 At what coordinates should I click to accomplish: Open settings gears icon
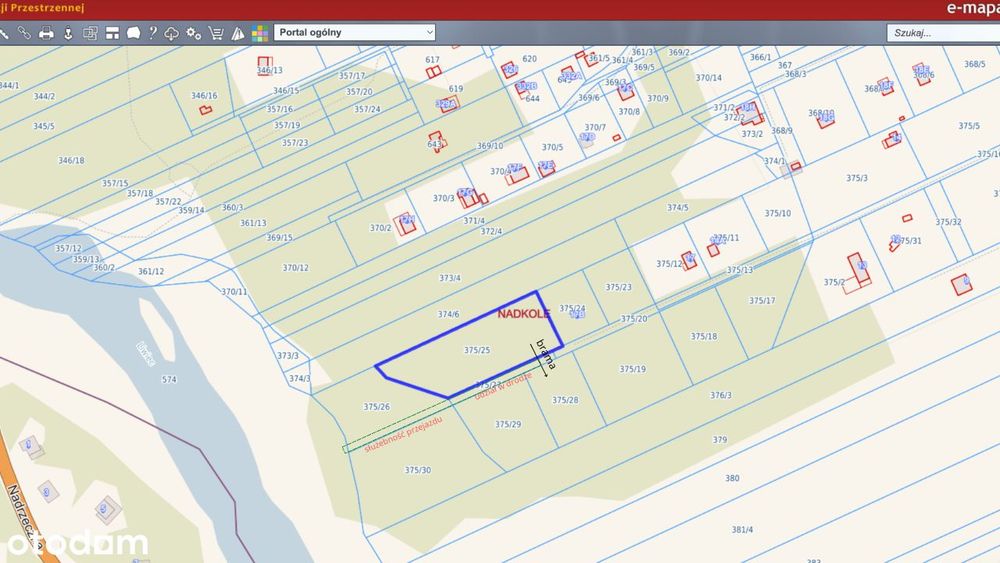pos(194,33)
